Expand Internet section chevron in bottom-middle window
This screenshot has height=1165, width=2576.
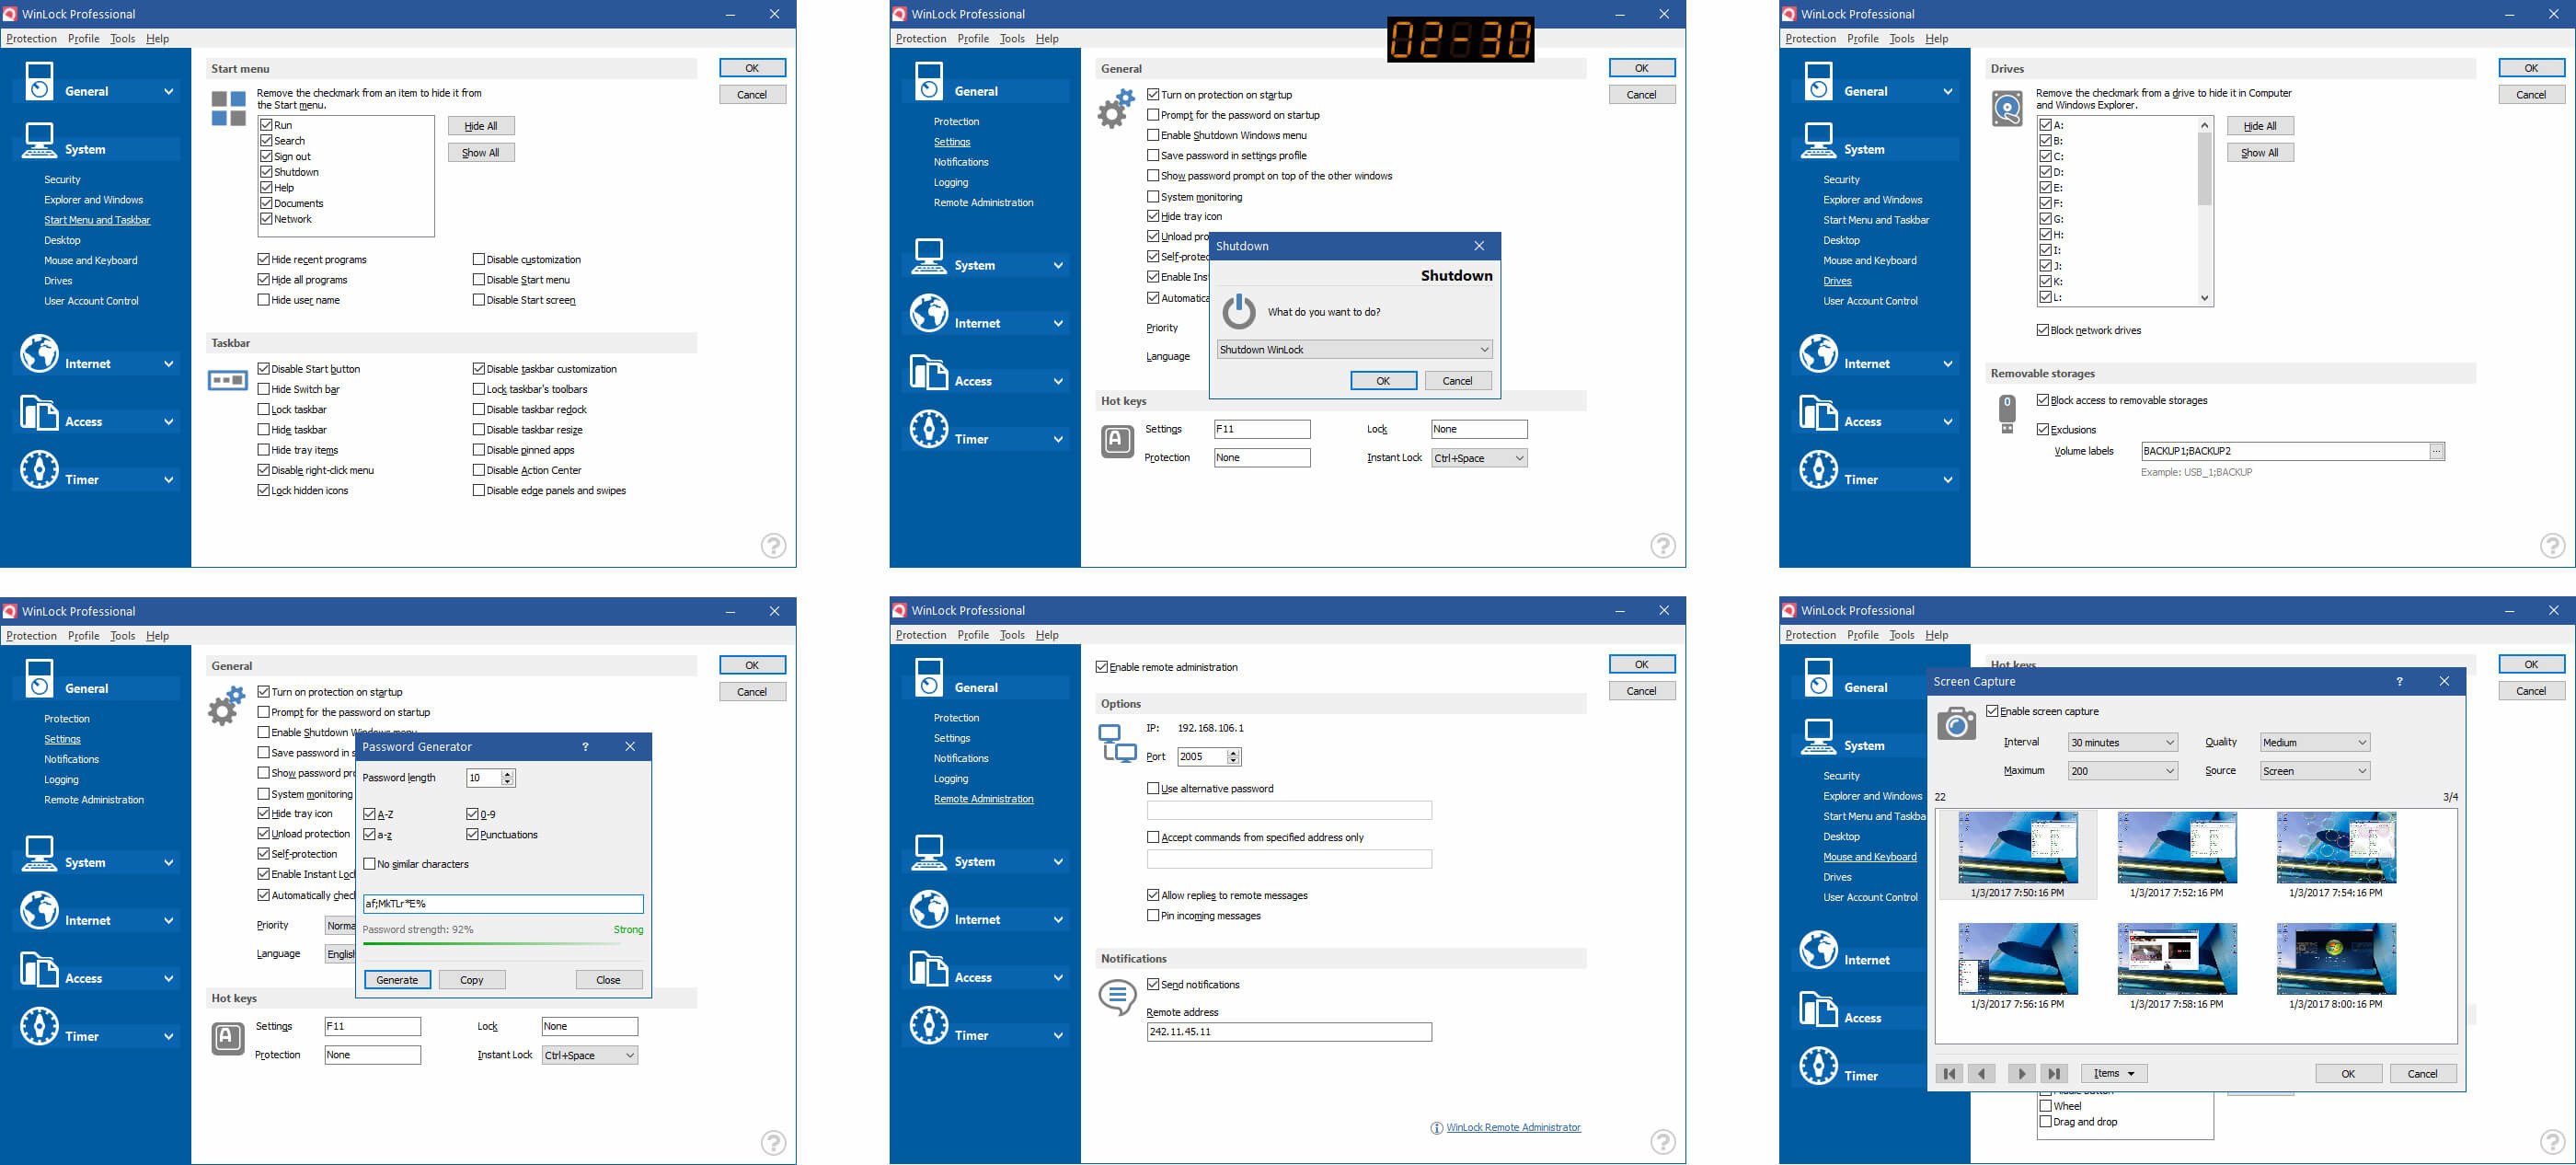(1058, 919)
